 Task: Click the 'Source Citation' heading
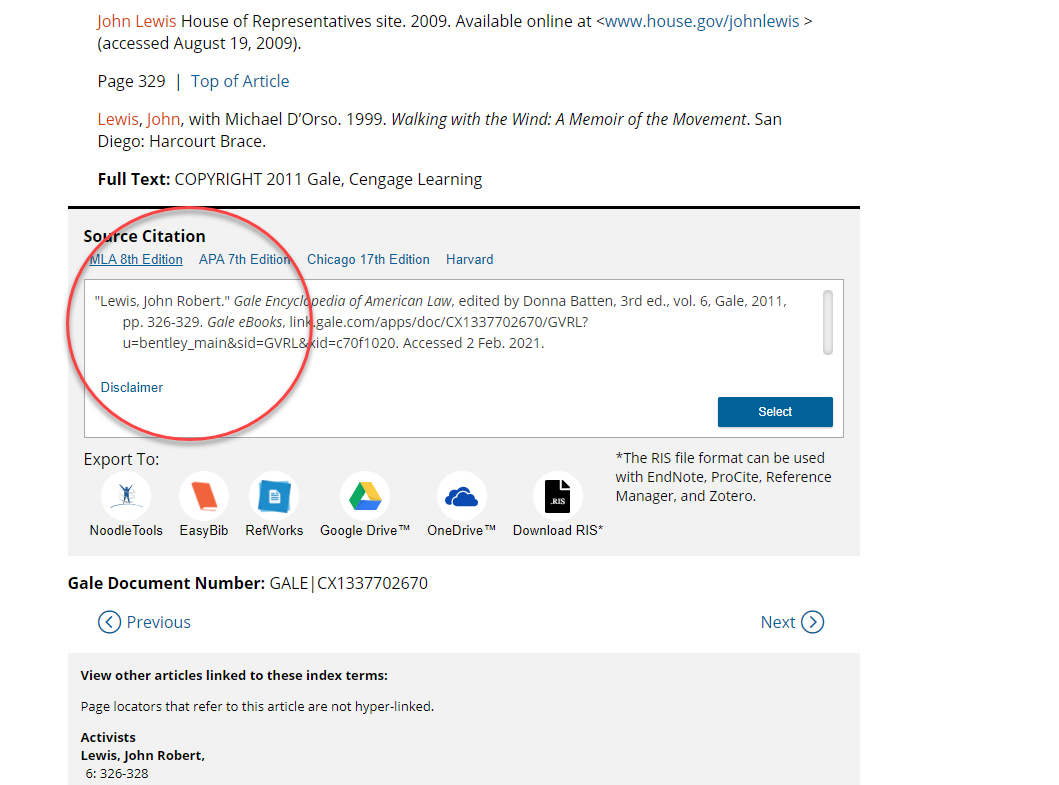point(144,236)
